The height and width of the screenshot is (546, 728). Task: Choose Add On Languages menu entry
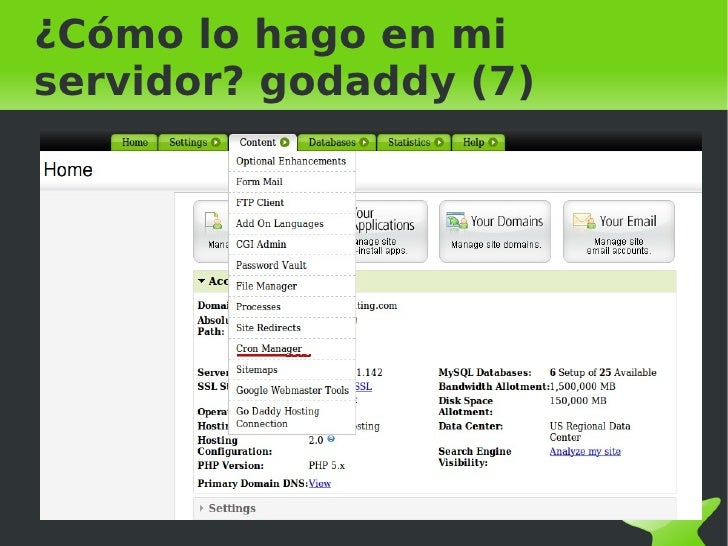pos(292,223)
